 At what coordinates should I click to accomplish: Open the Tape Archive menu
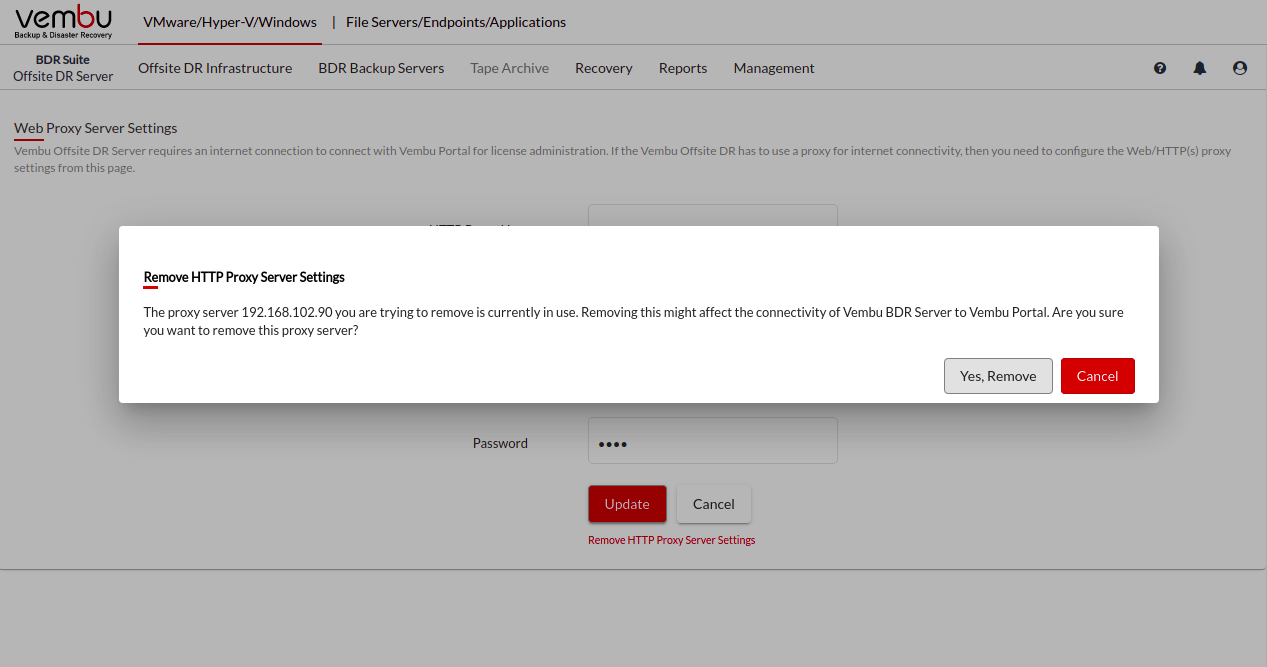coord(510,68)
